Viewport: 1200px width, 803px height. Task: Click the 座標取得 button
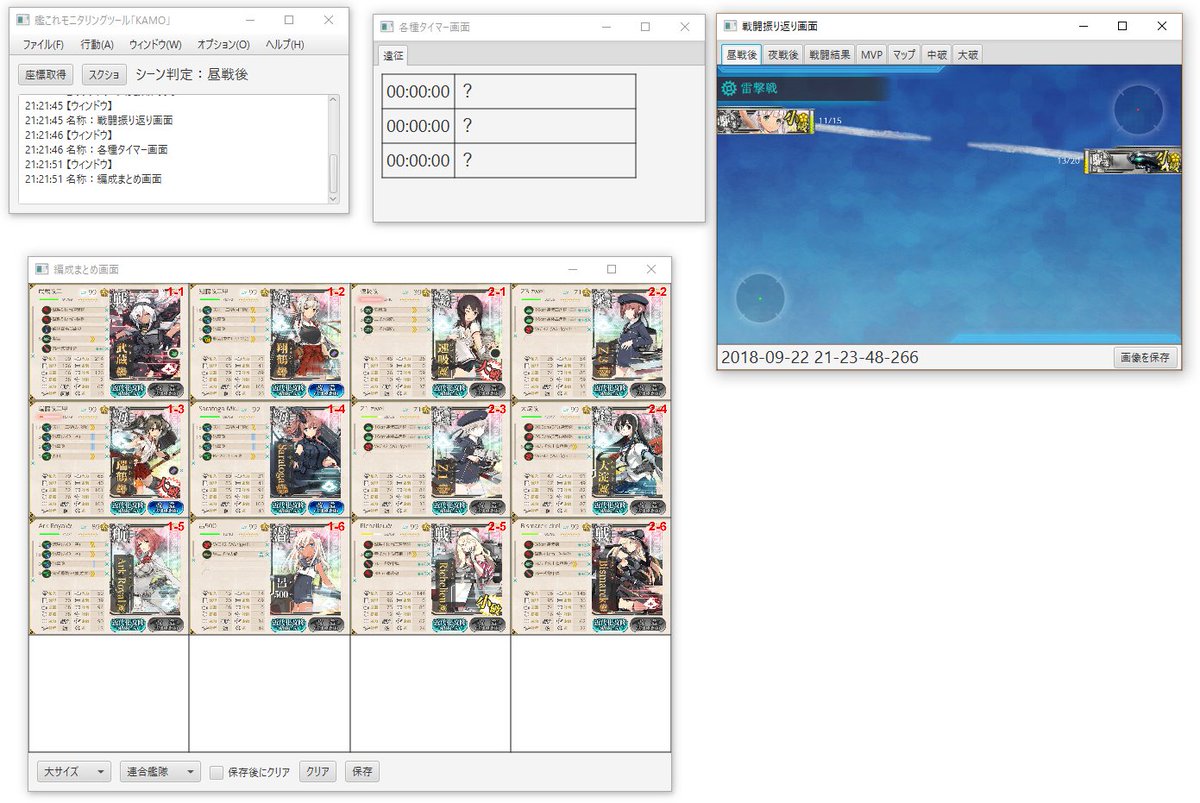(x=46, y=74)
